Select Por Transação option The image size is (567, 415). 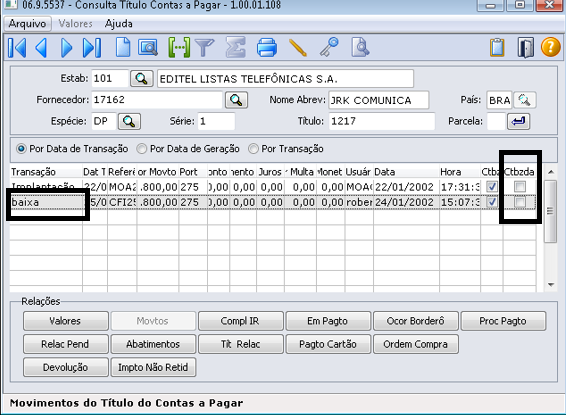[286, 149]
